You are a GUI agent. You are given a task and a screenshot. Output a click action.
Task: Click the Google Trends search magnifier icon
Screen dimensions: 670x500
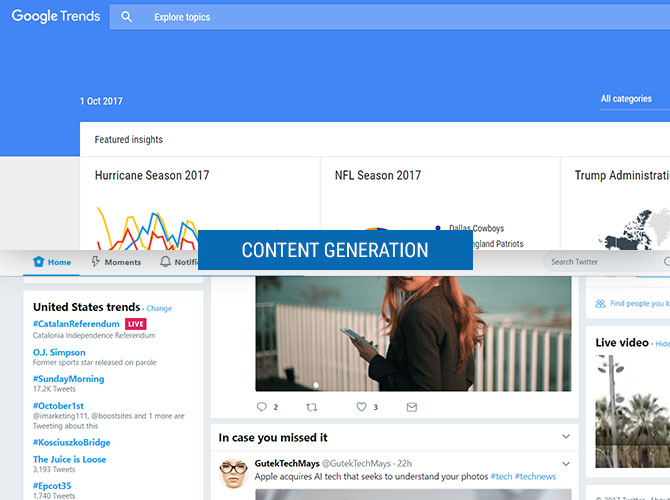[126, 17]
